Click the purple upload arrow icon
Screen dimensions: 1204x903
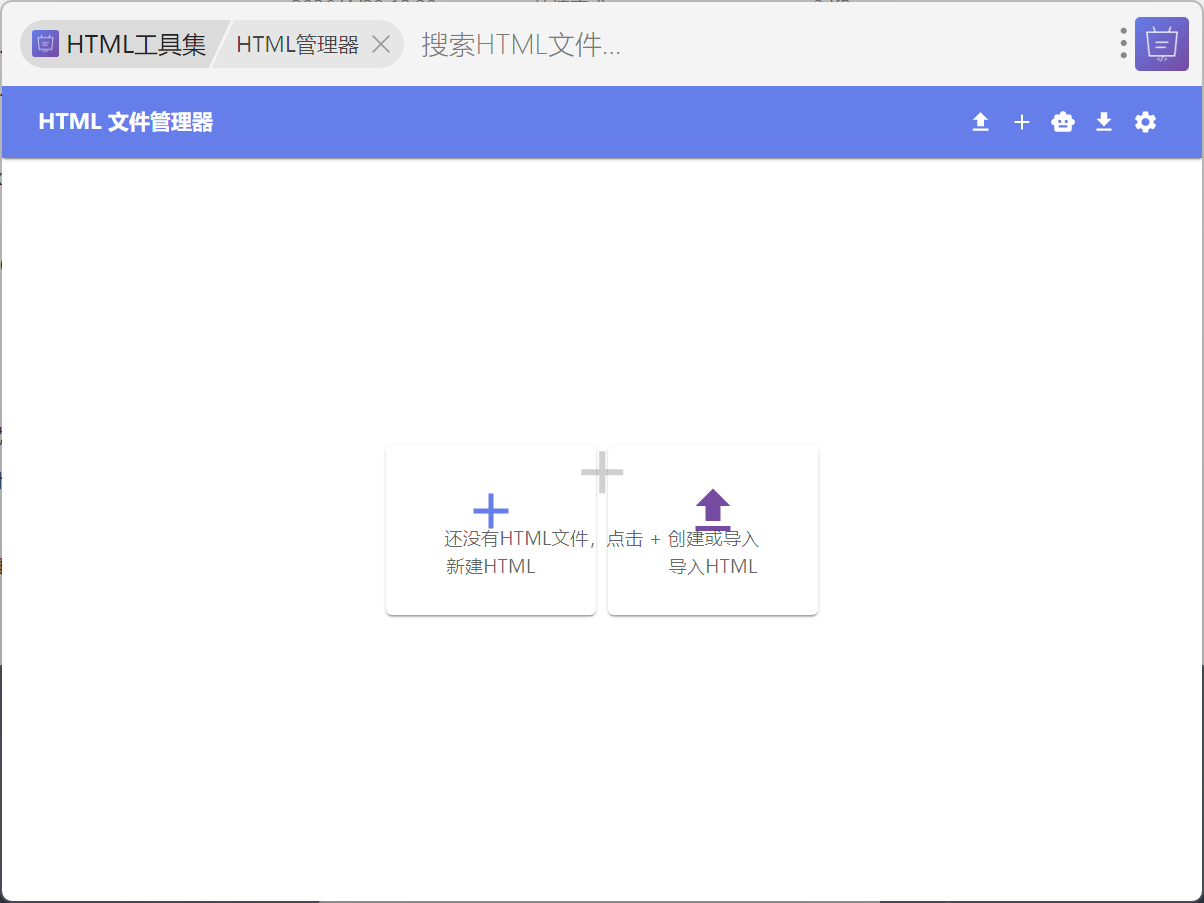pyautogui.click(x=713, y=509)
